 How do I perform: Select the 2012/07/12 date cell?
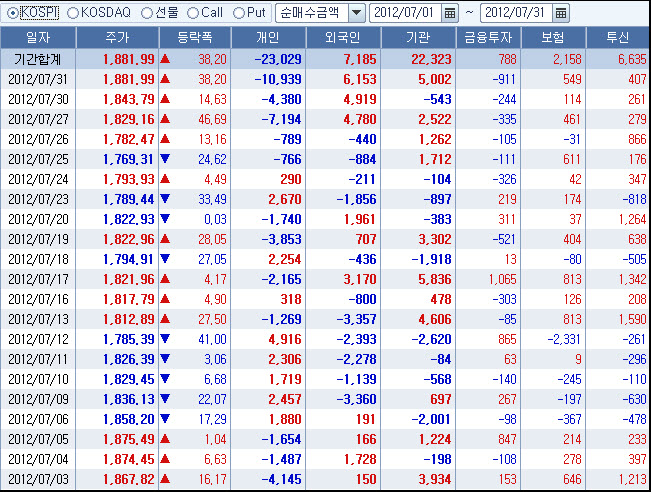pos(38,340)
